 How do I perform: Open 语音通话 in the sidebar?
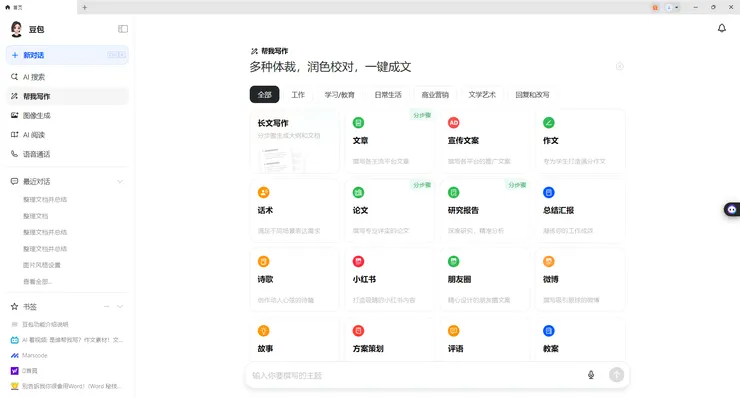pos(67,154)
